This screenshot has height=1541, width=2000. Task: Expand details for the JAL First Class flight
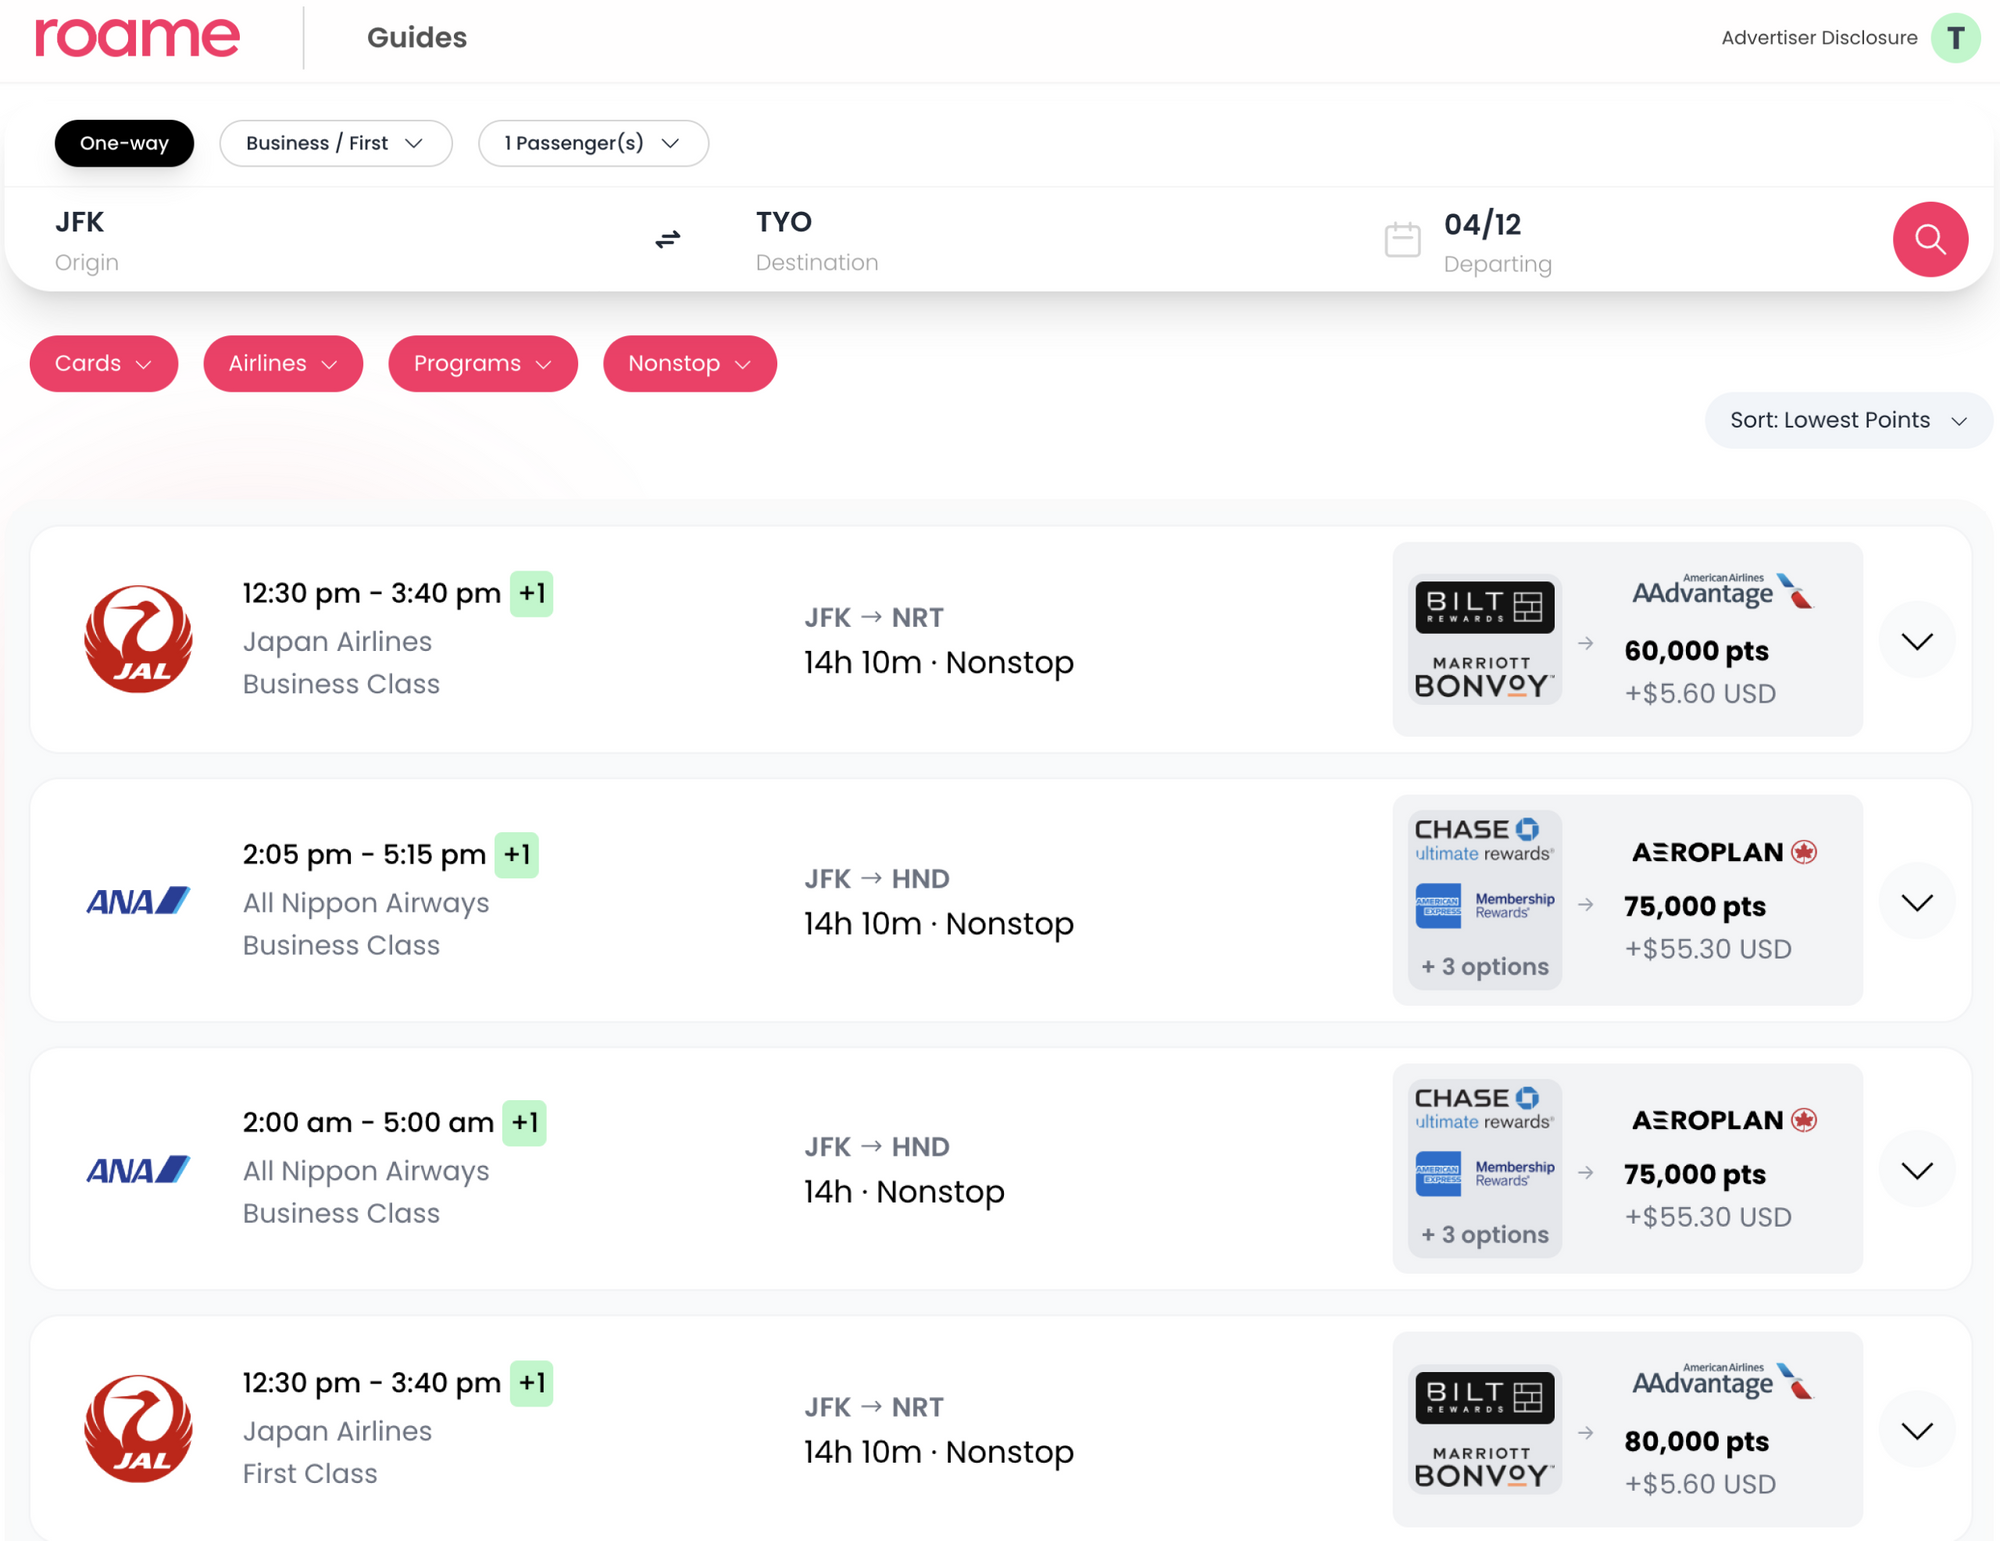click(1916, 1429)
